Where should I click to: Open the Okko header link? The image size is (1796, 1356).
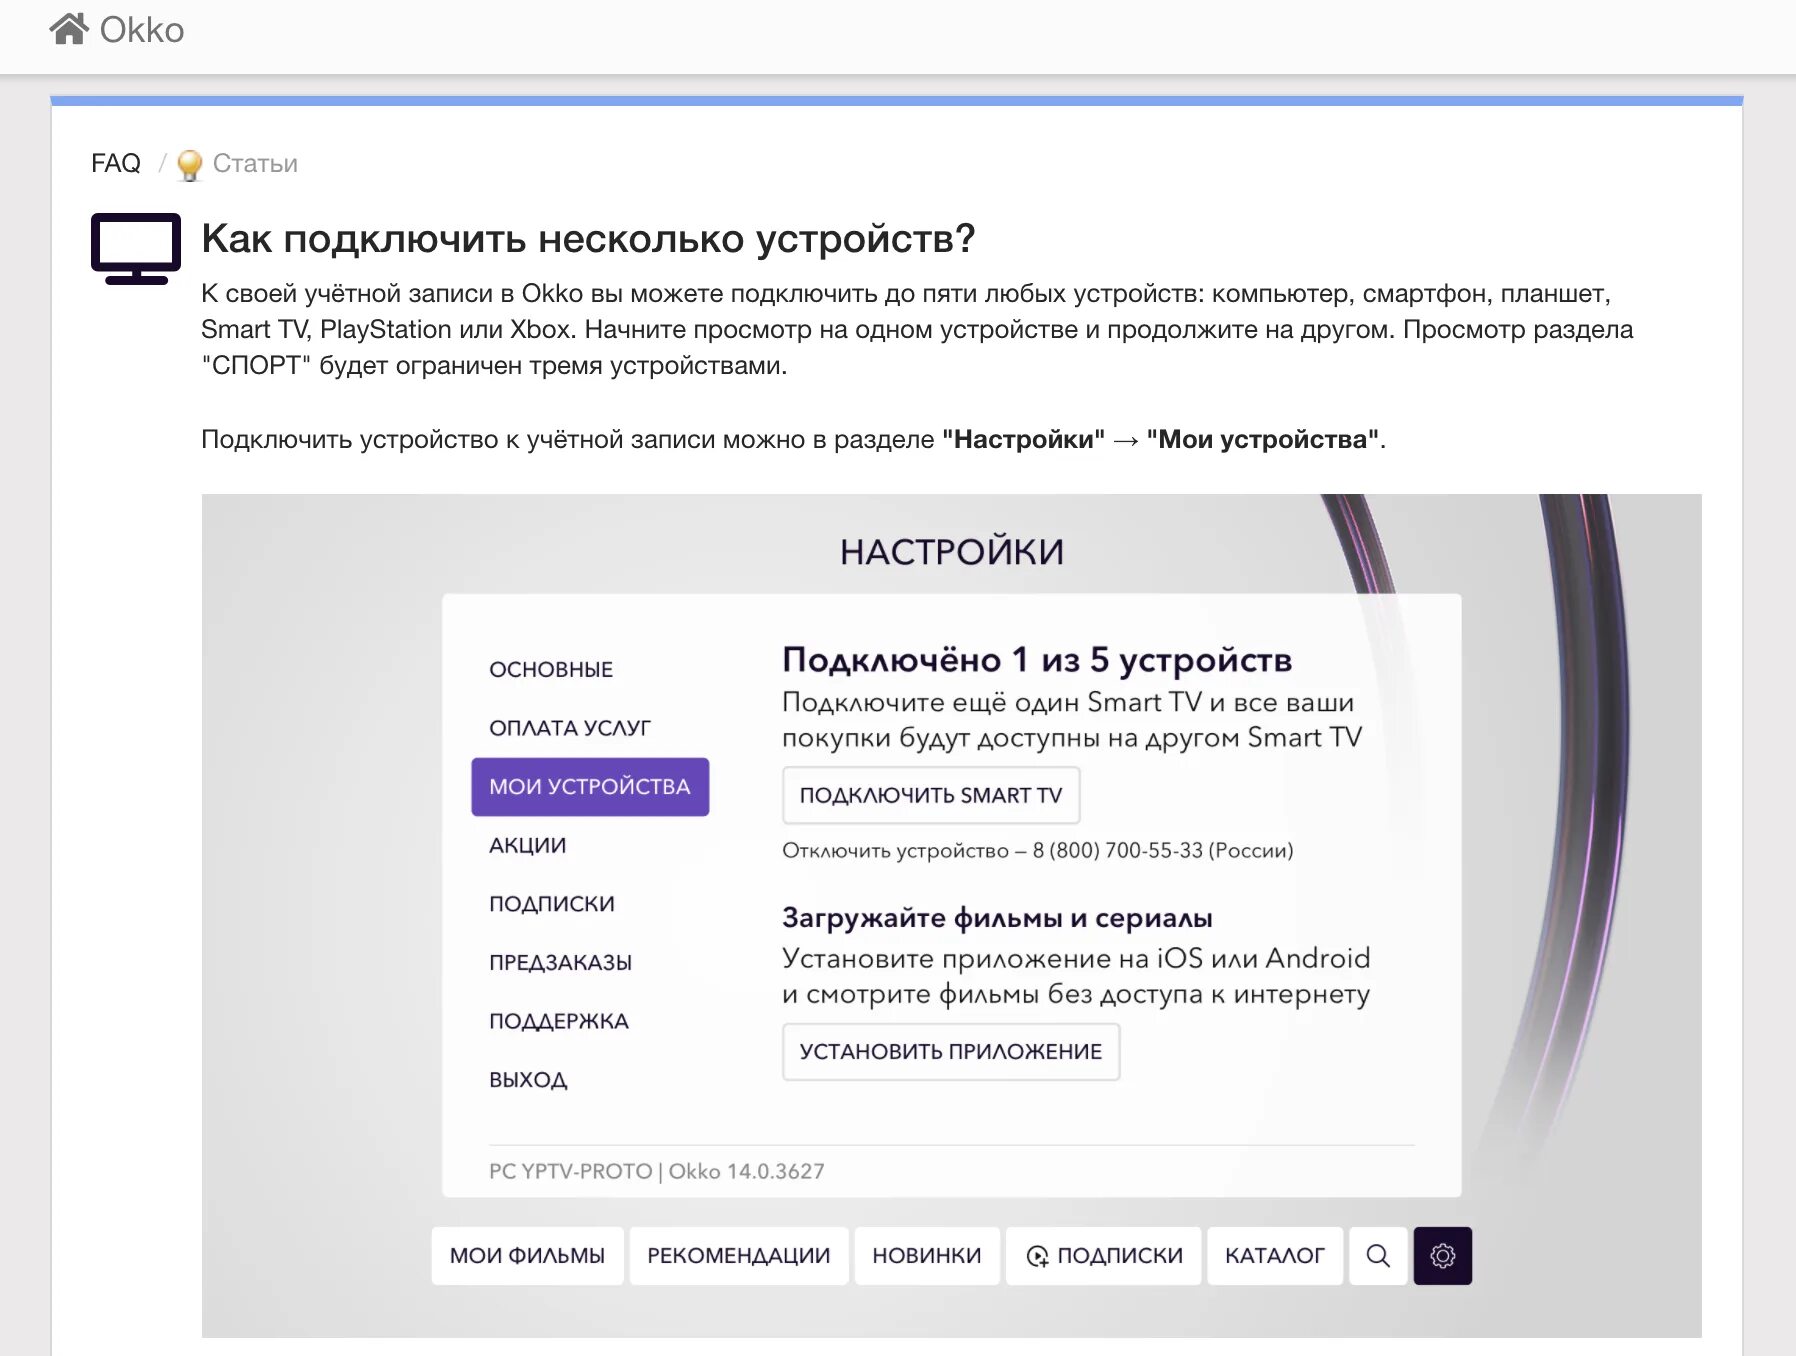(142, 30)
